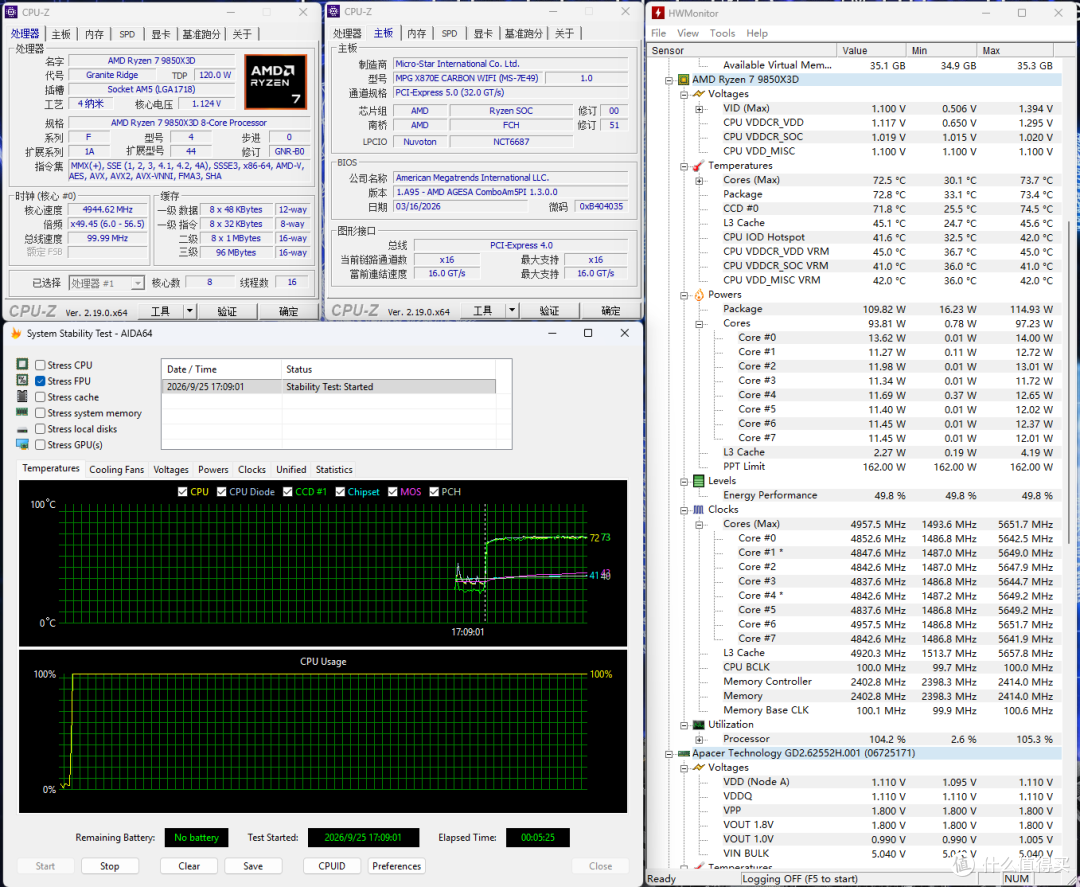Open the tools dropdown arrow in second CPU-Z

click(512, 311)
